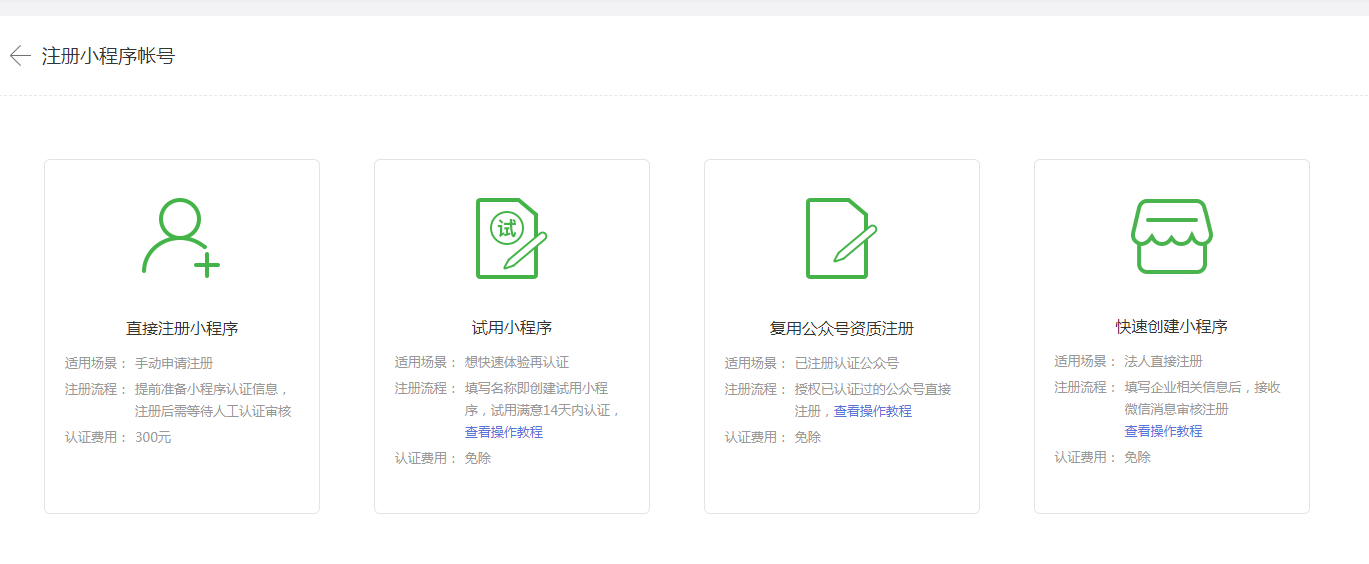Click 授权已认证过的公众号直接 process text
This screenshot has height=564, width=1369.
pyautogui.click(x=873, y=389)
